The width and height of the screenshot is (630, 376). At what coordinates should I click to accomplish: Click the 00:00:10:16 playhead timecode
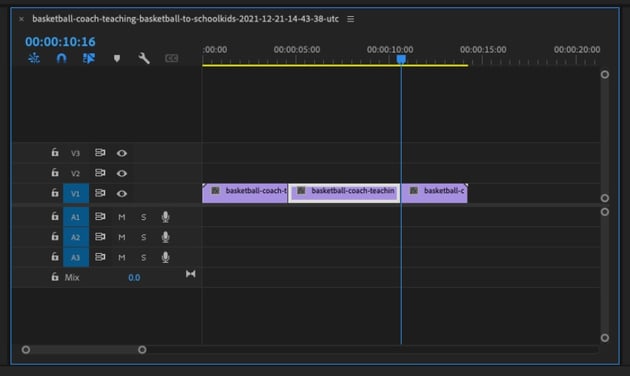(x=60, y=42)
